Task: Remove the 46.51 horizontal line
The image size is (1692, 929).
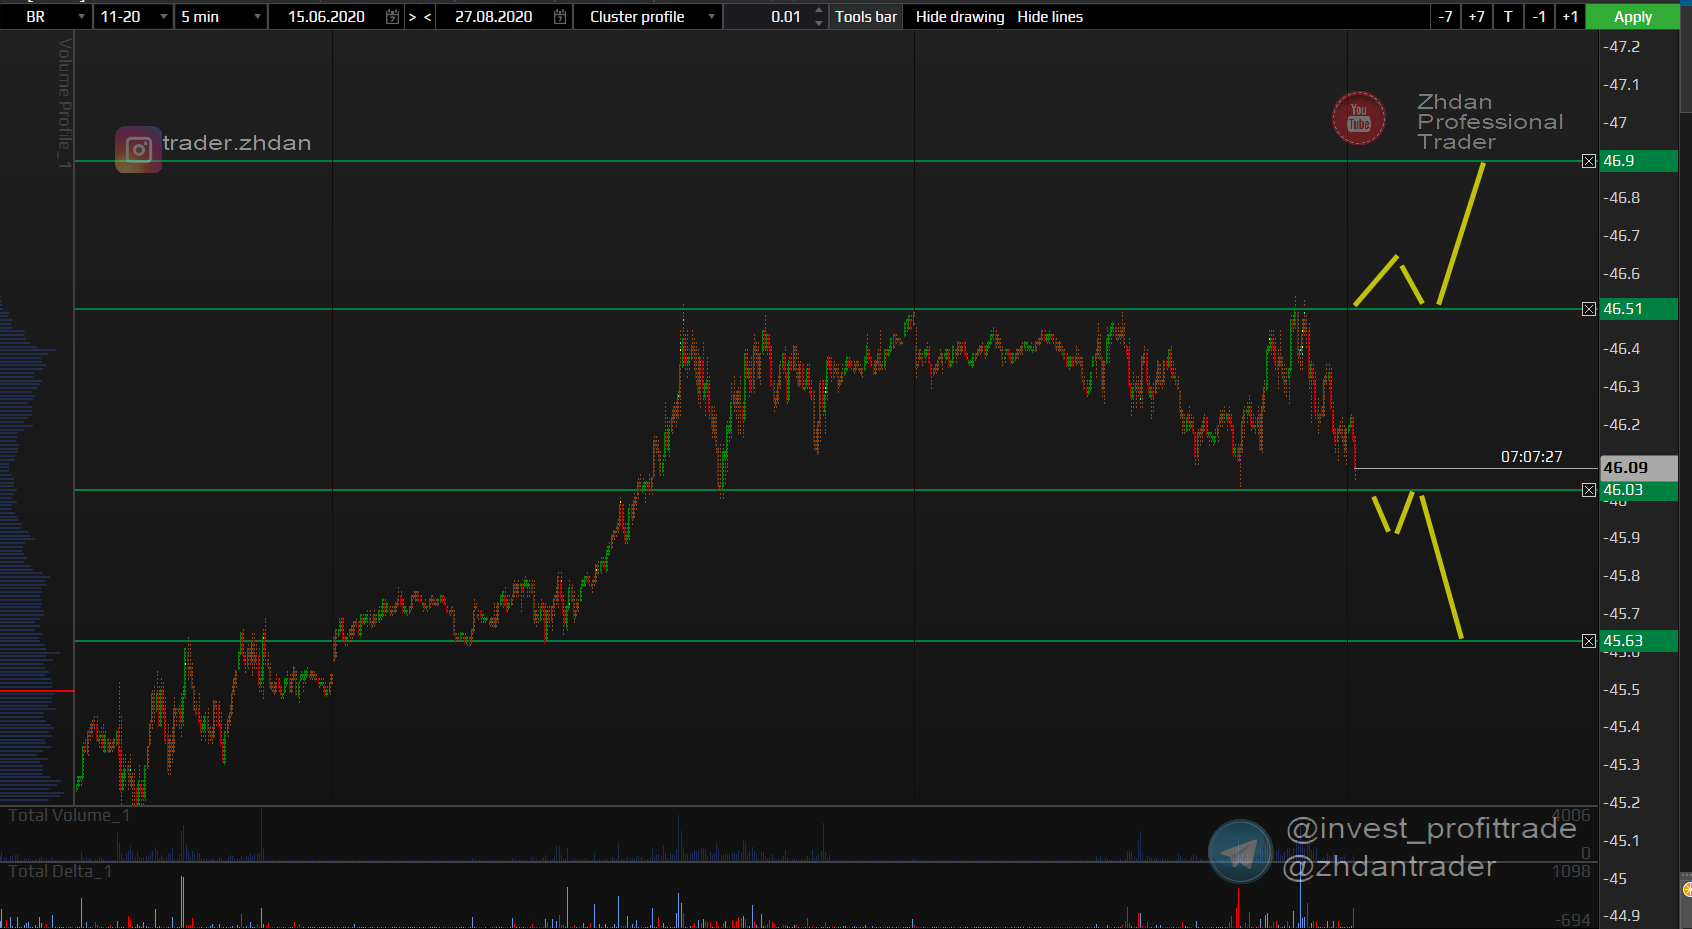Action: 1589,309
